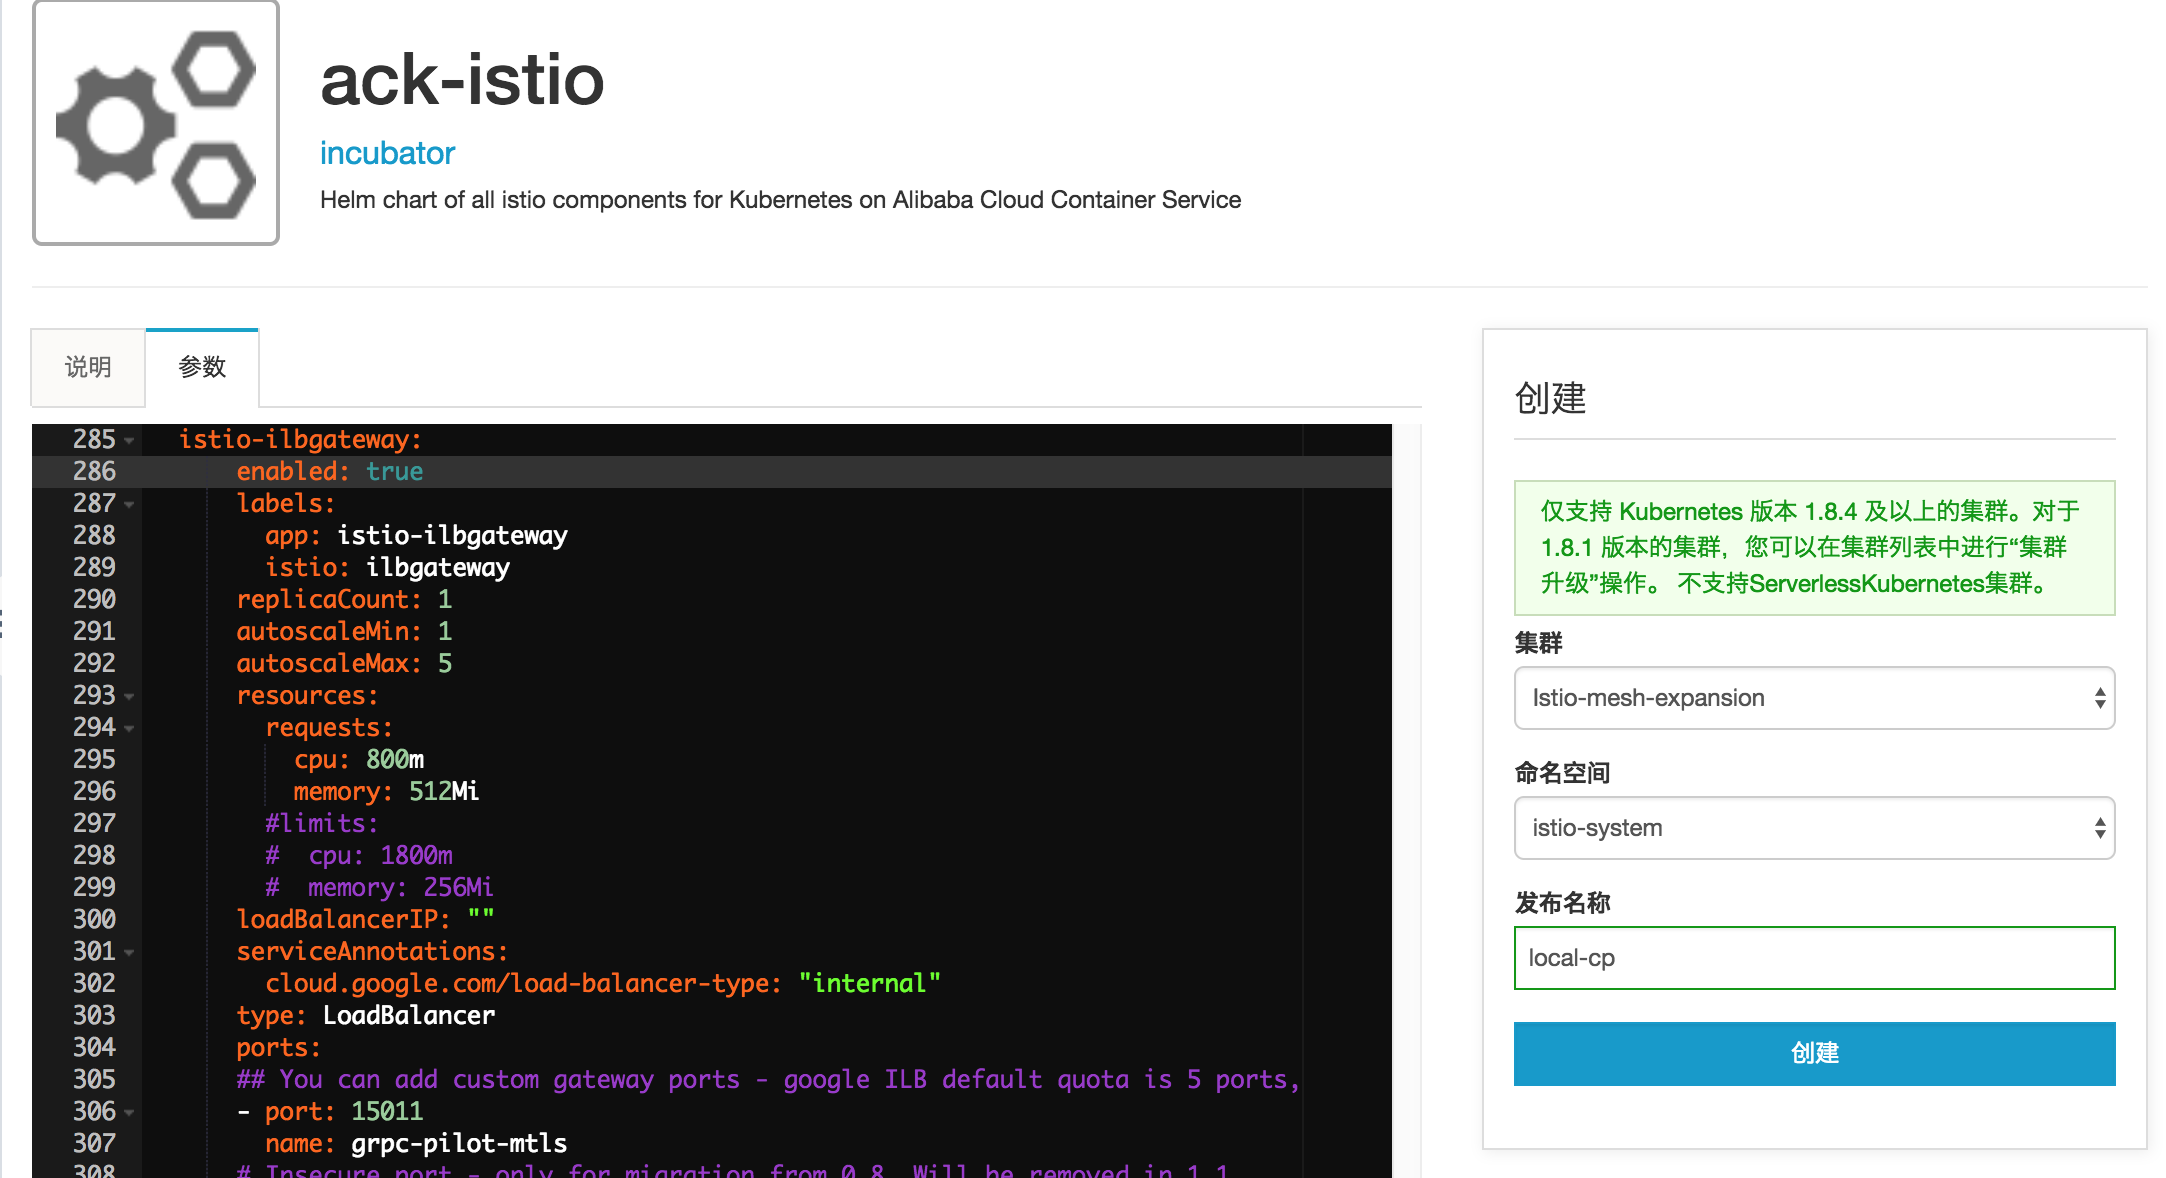Switch to the 说明 tab
This screenshot has width=2166, height=1178.
[88, 367]
